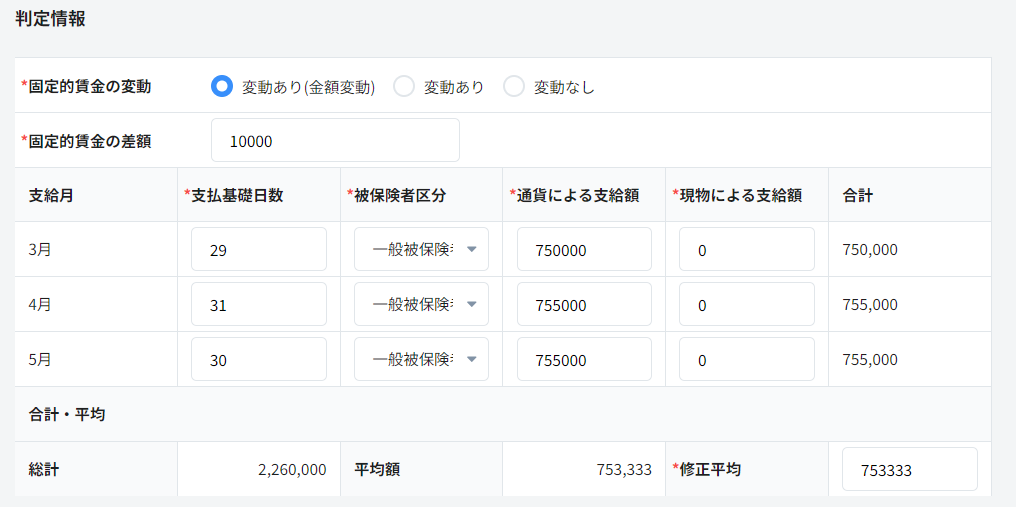The image size is (1016, 507).
Task: Choose the 変動なし radio option
Action: coord(514,87)
